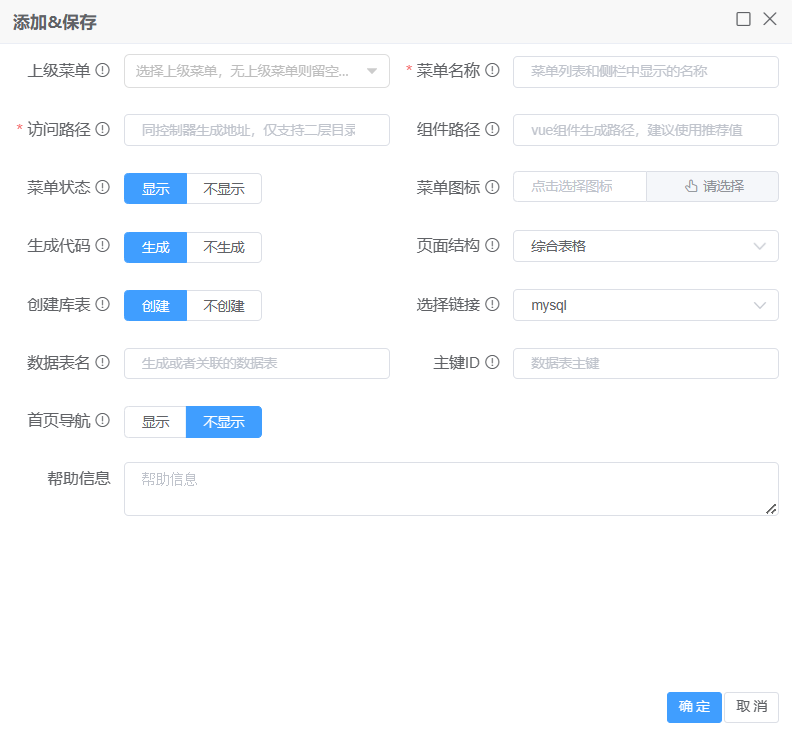Click info icon next to 组件路径

pos(492,129)
